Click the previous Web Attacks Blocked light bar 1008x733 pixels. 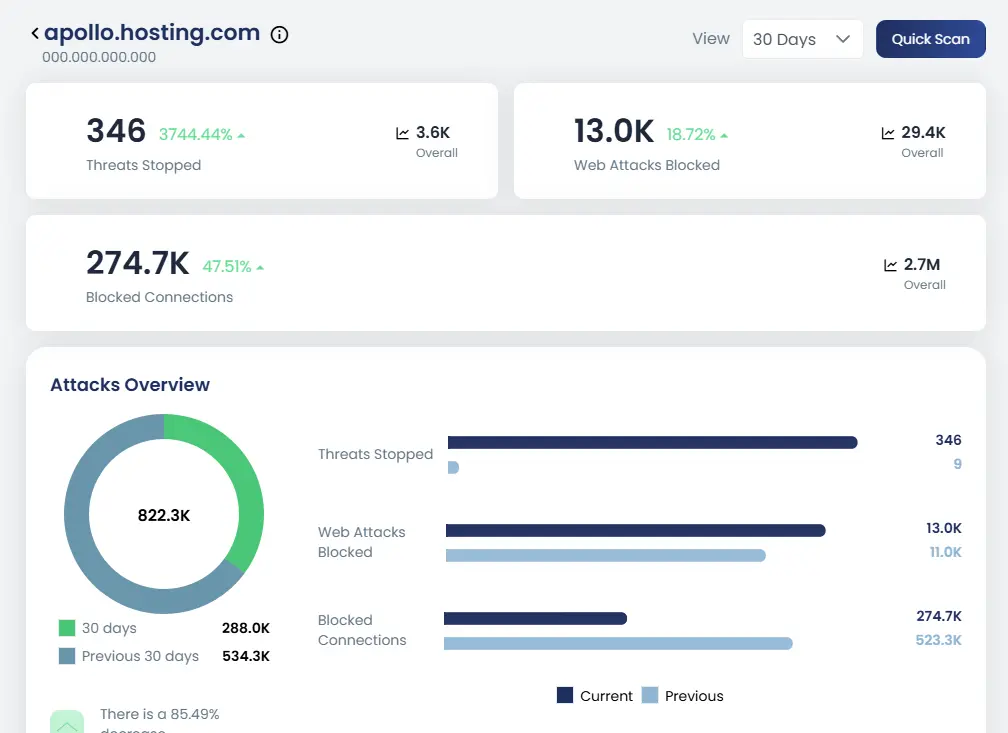(606, 555)
